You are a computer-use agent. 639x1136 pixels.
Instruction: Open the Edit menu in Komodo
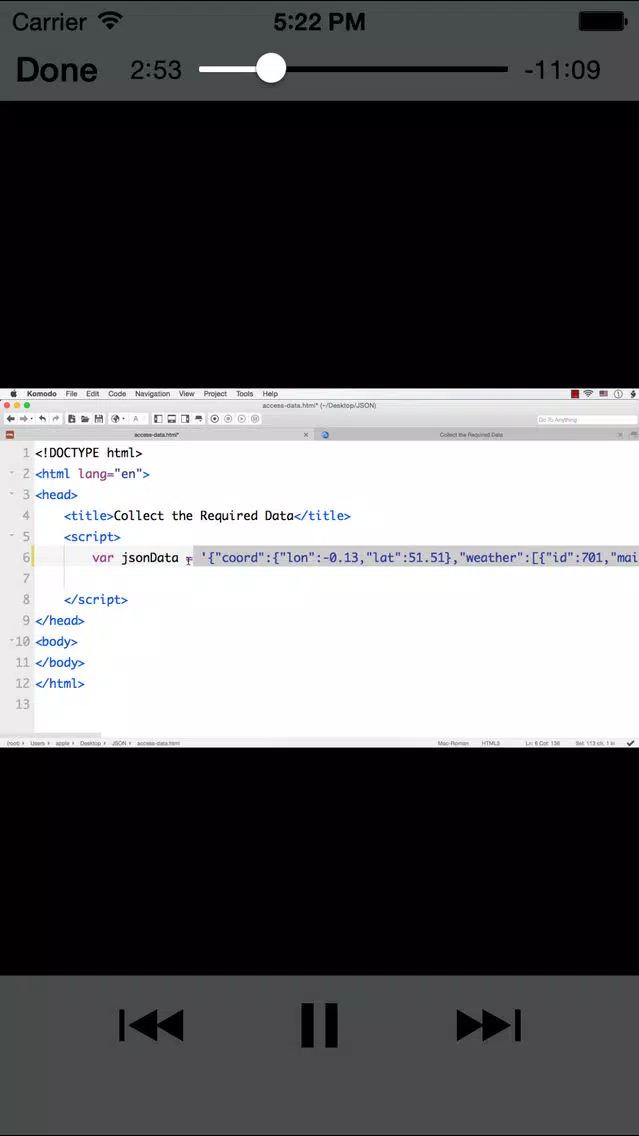(93, 394)
